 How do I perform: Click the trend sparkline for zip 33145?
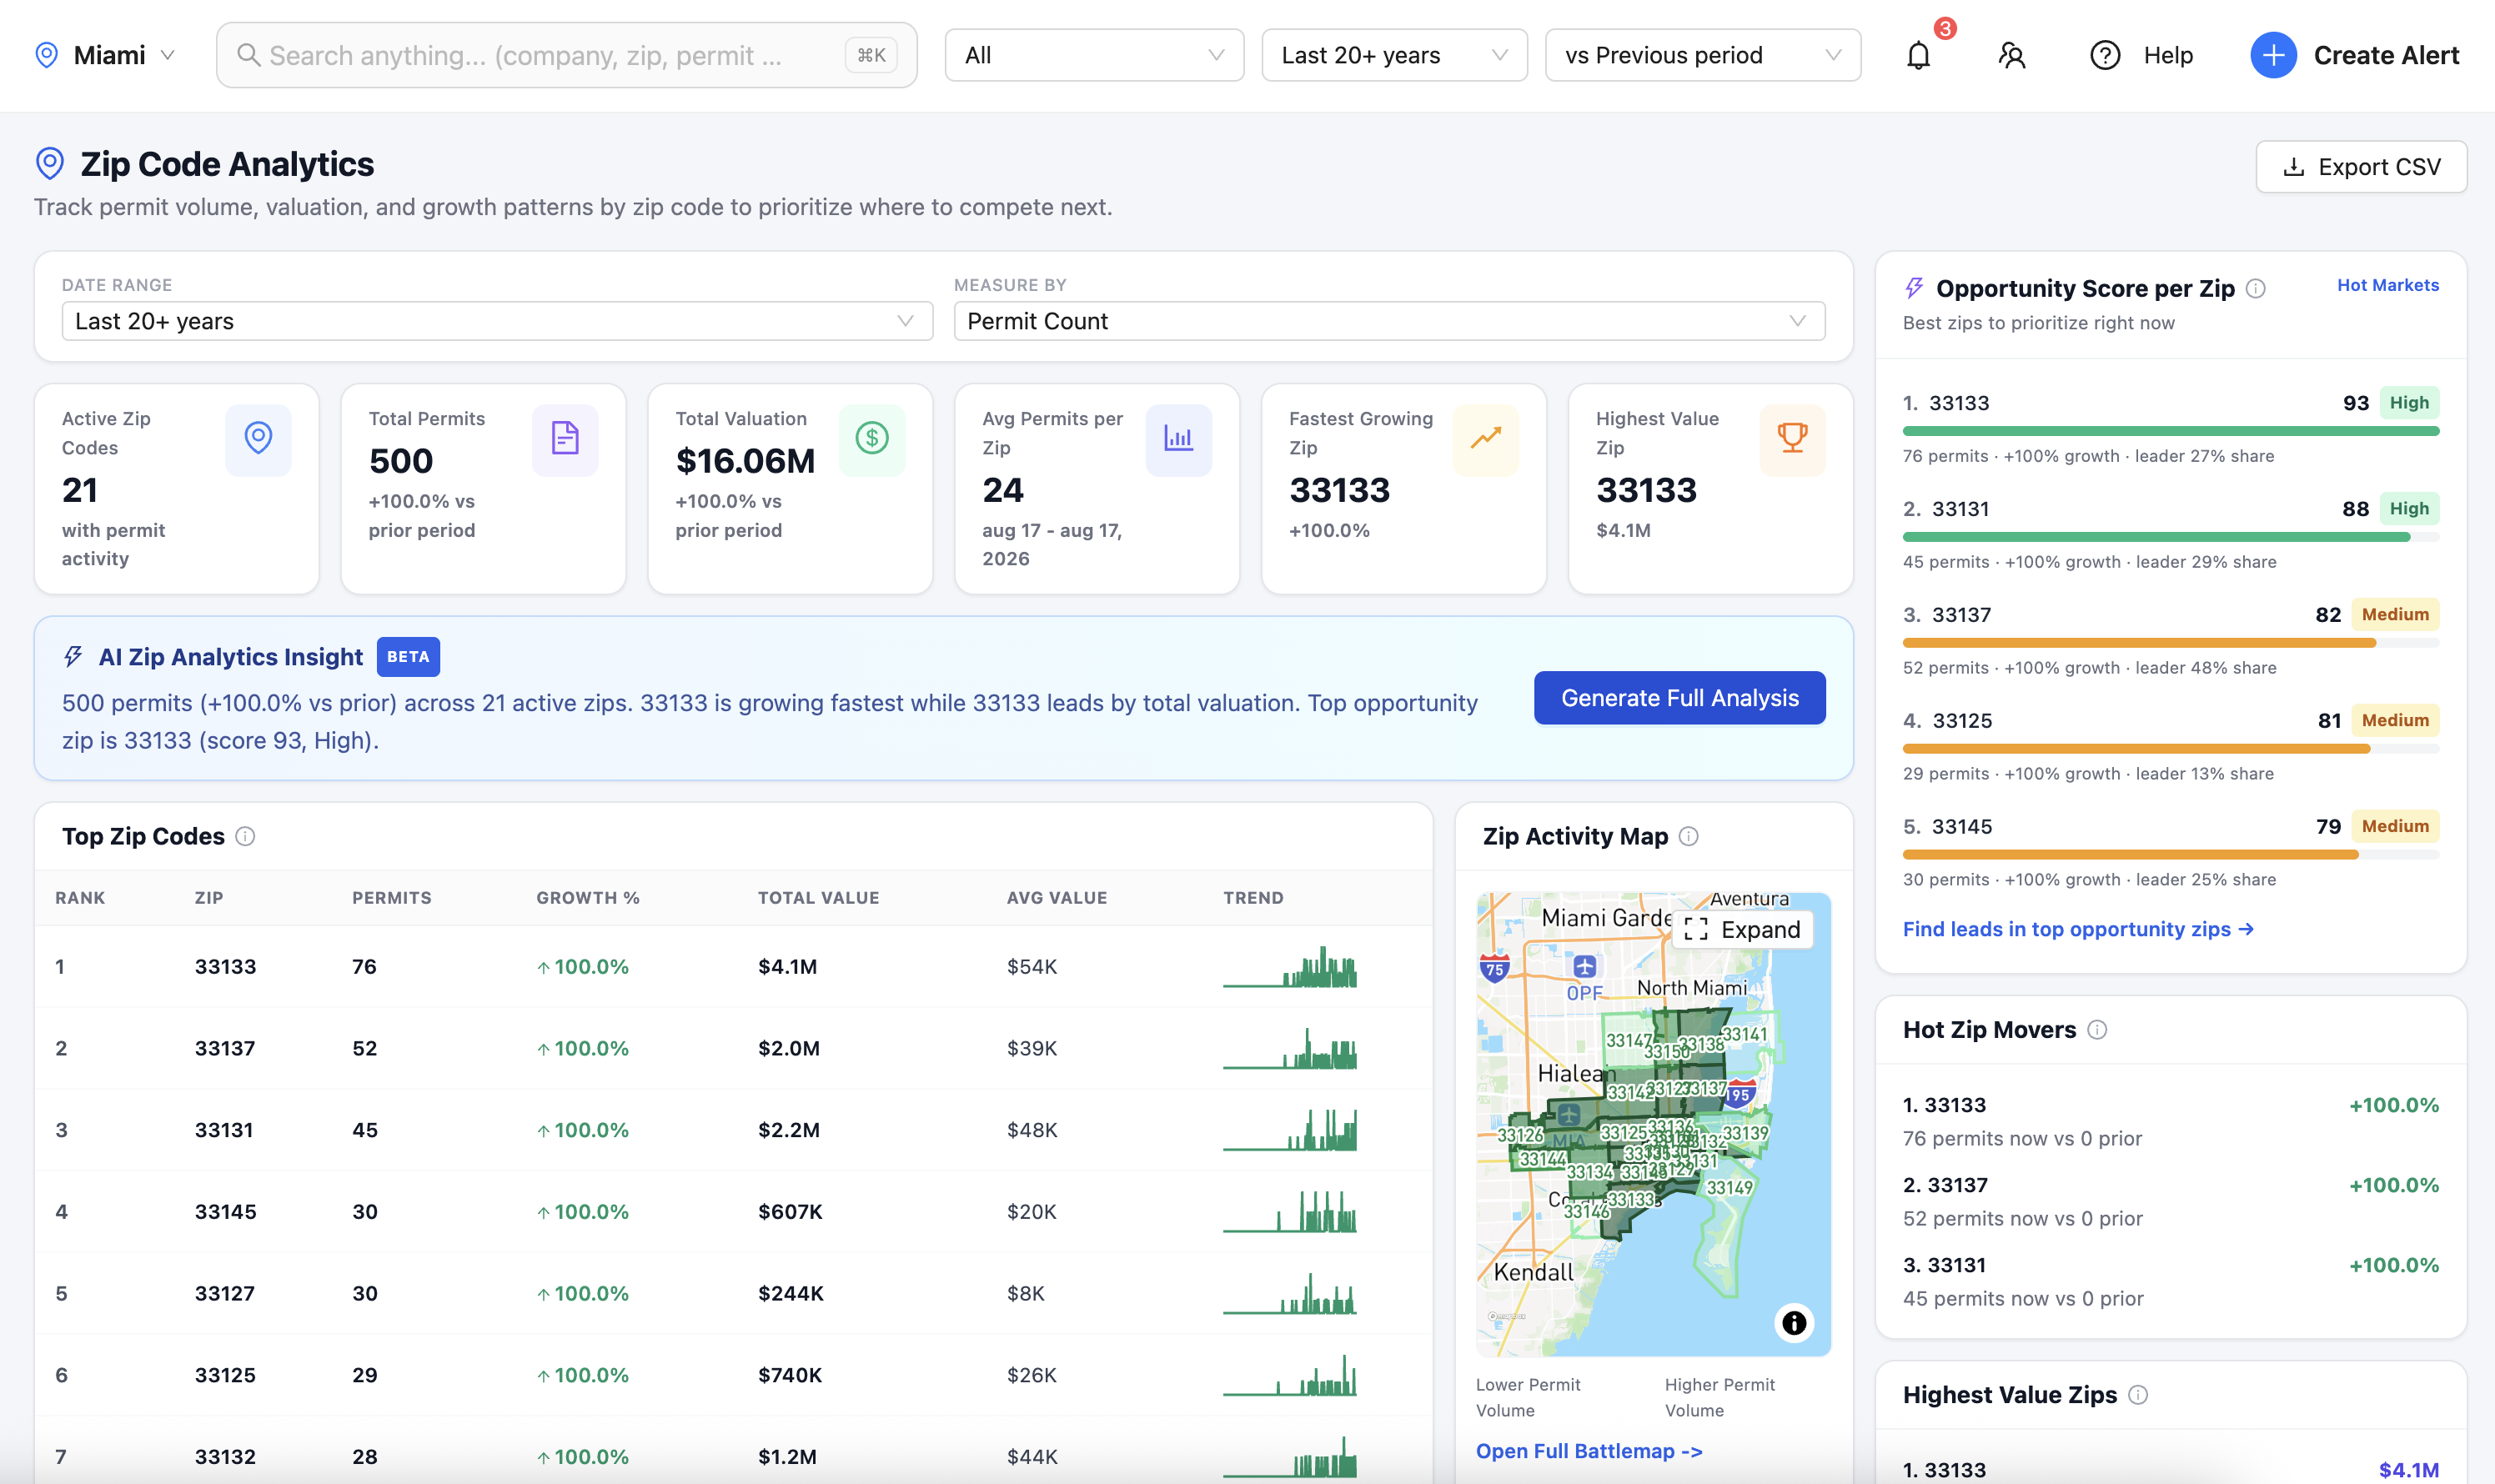coord(1289,1212)
